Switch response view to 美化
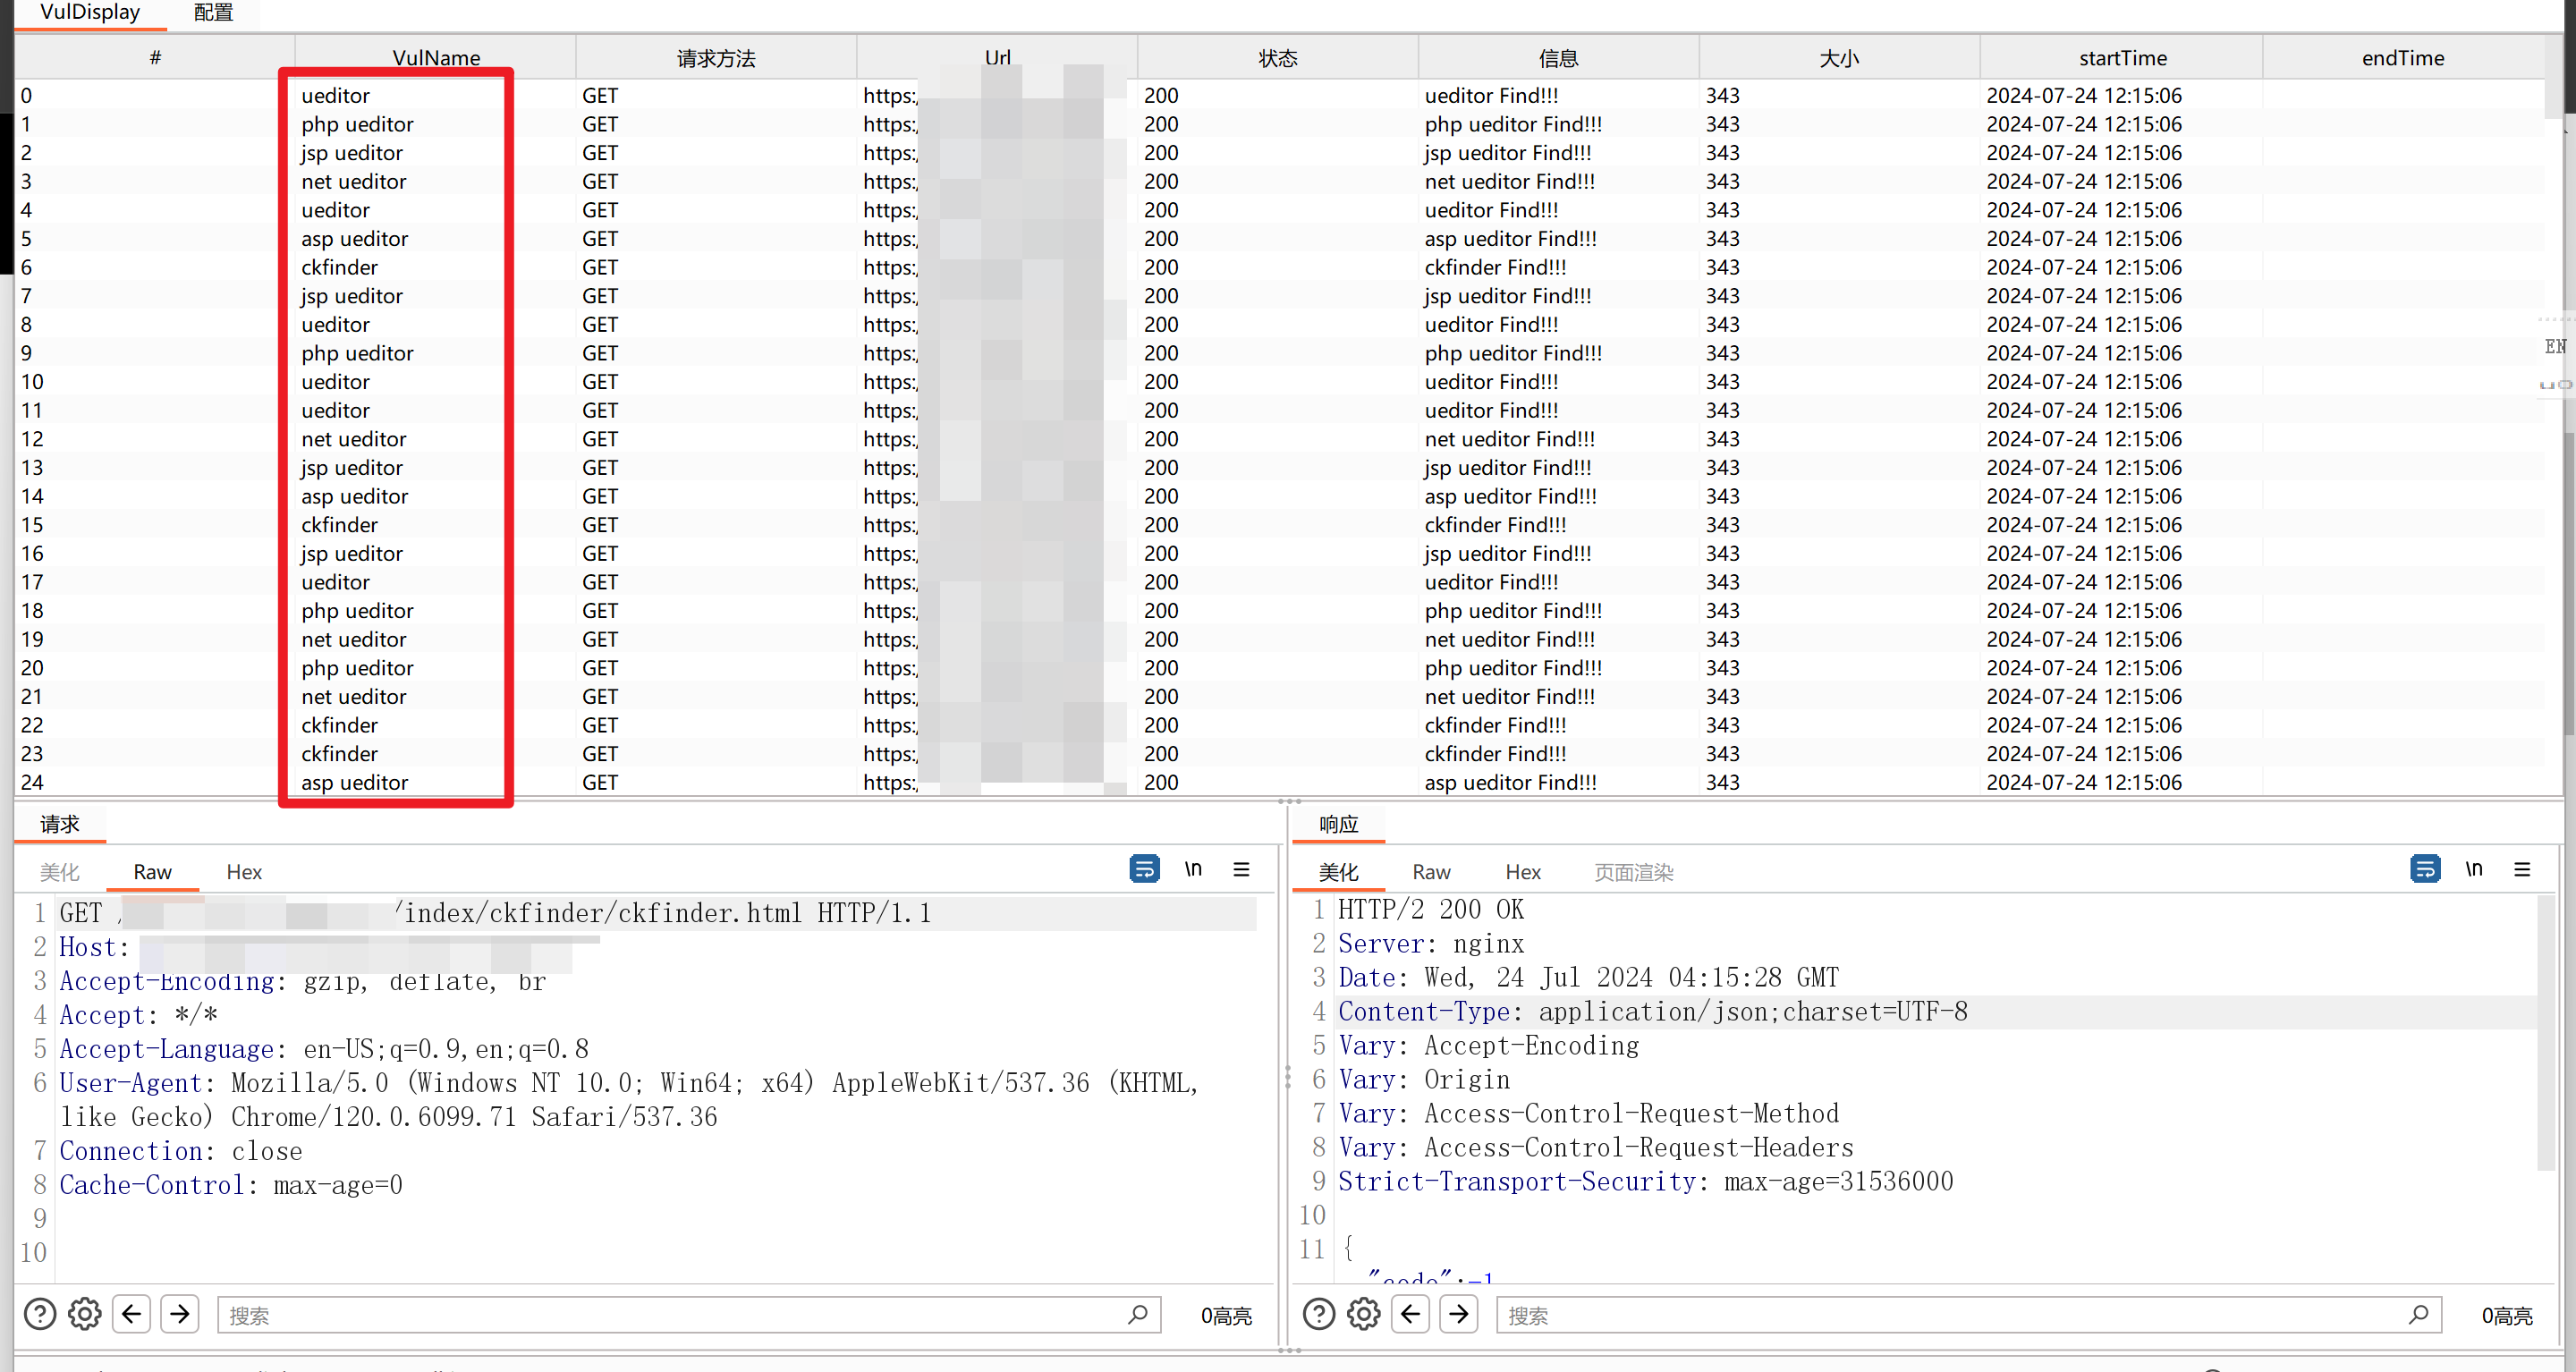Image resolution: width=2576 pixels, height=1372 pixels. click(x=1338, y=872)
